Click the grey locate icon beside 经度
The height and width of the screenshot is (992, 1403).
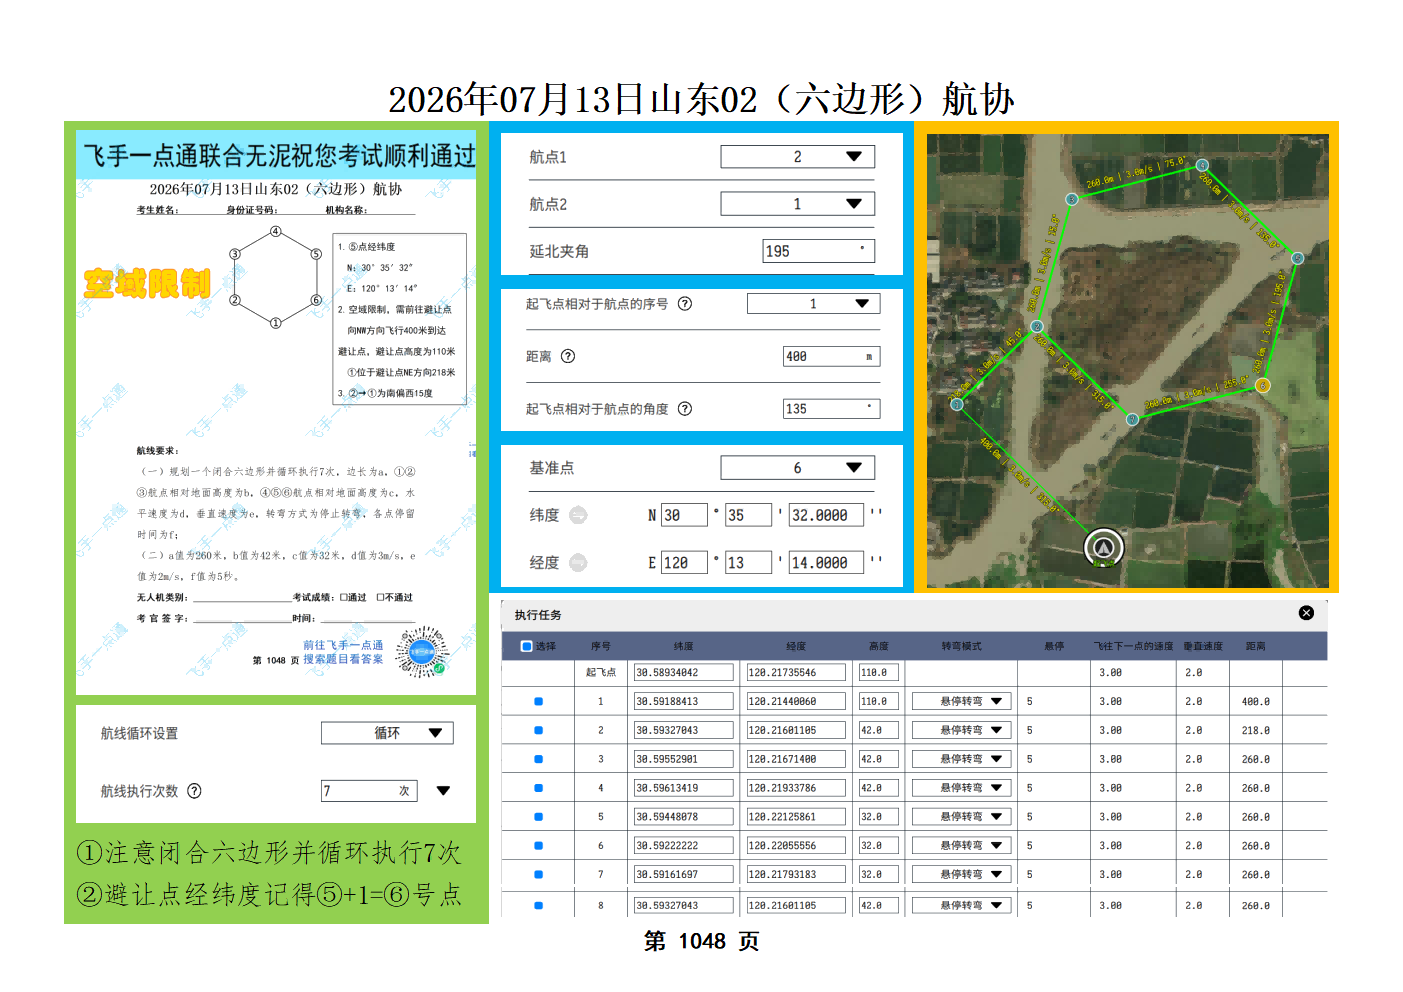pyautogui.click(x=578, y=563)
